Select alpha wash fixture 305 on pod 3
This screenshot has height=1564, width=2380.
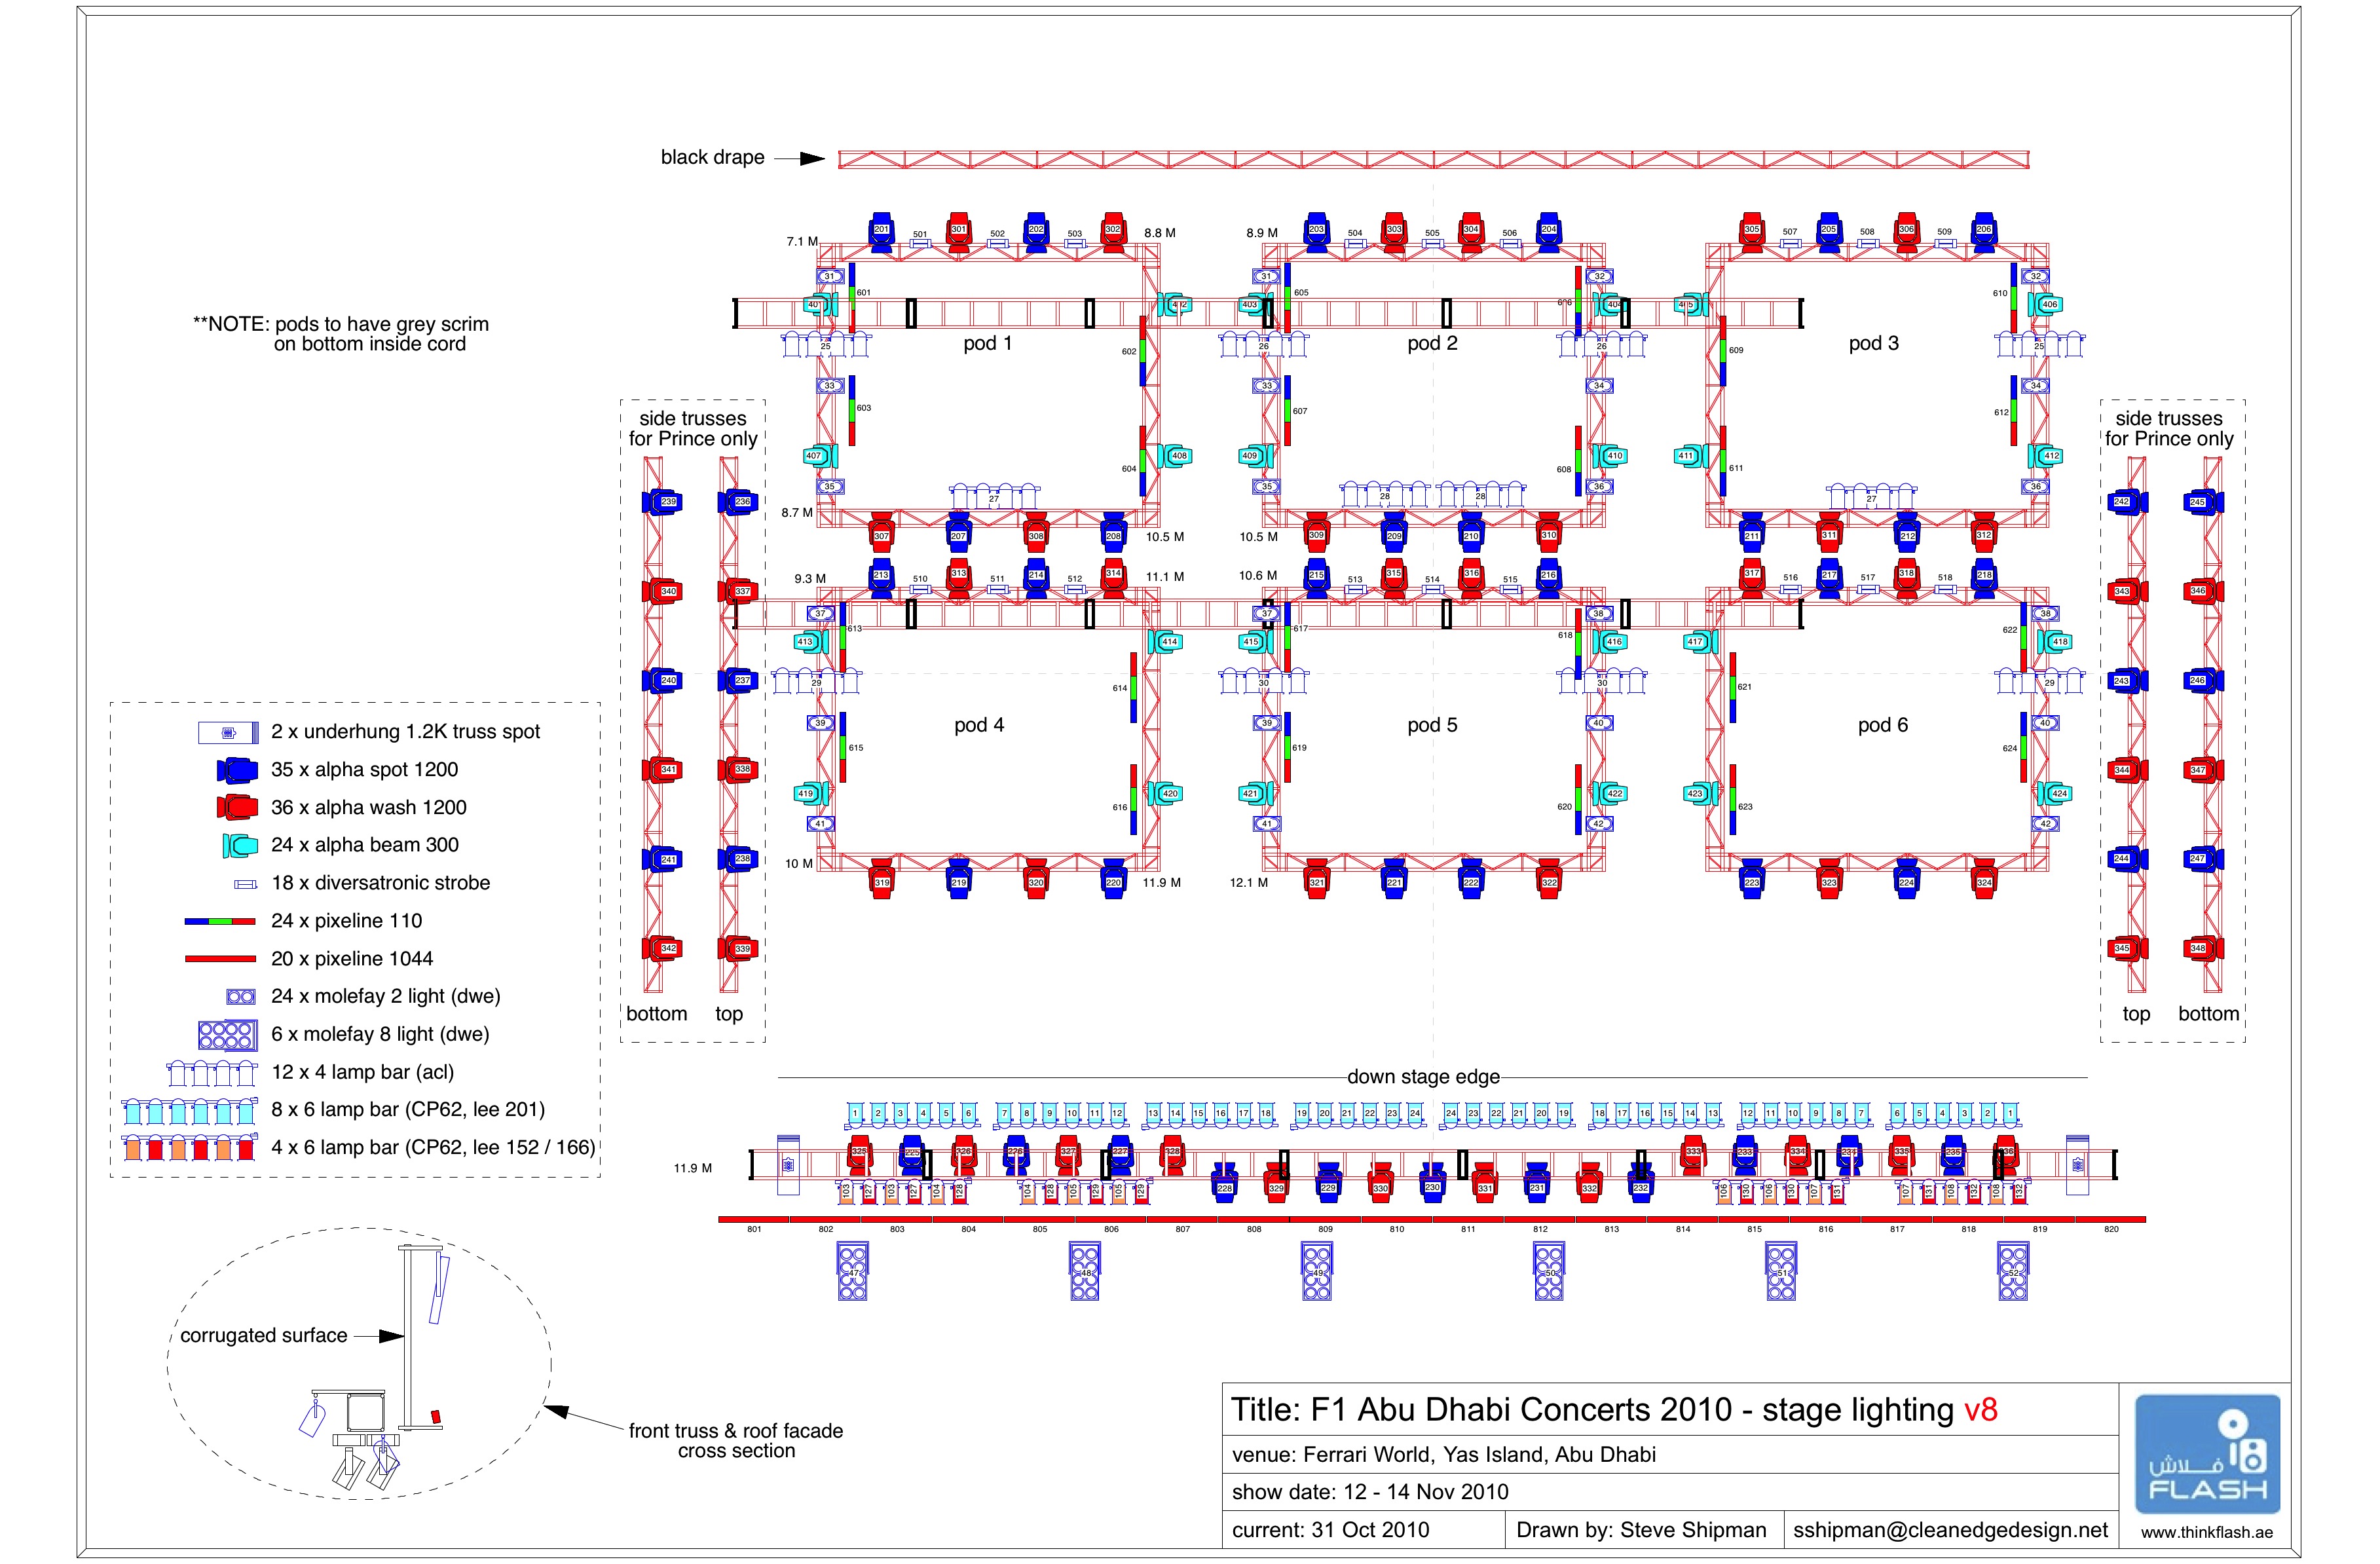(x=1751, y=231)
